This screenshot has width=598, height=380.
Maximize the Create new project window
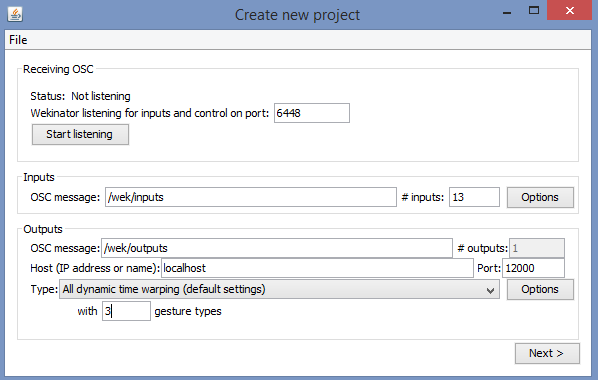[534, 11]
